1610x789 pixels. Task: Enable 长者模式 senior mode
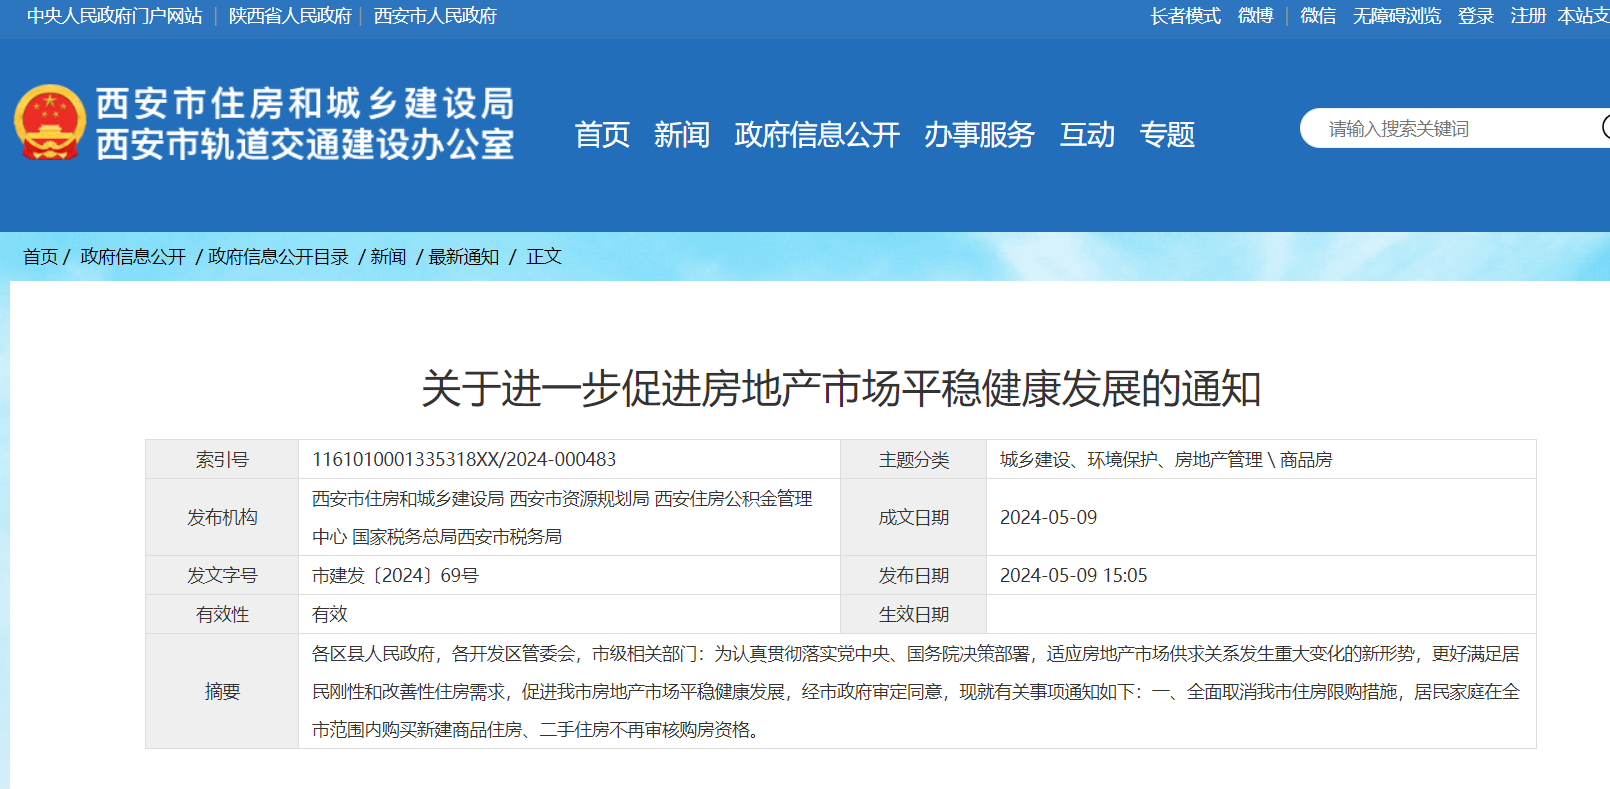click(x=1185, y=16)
